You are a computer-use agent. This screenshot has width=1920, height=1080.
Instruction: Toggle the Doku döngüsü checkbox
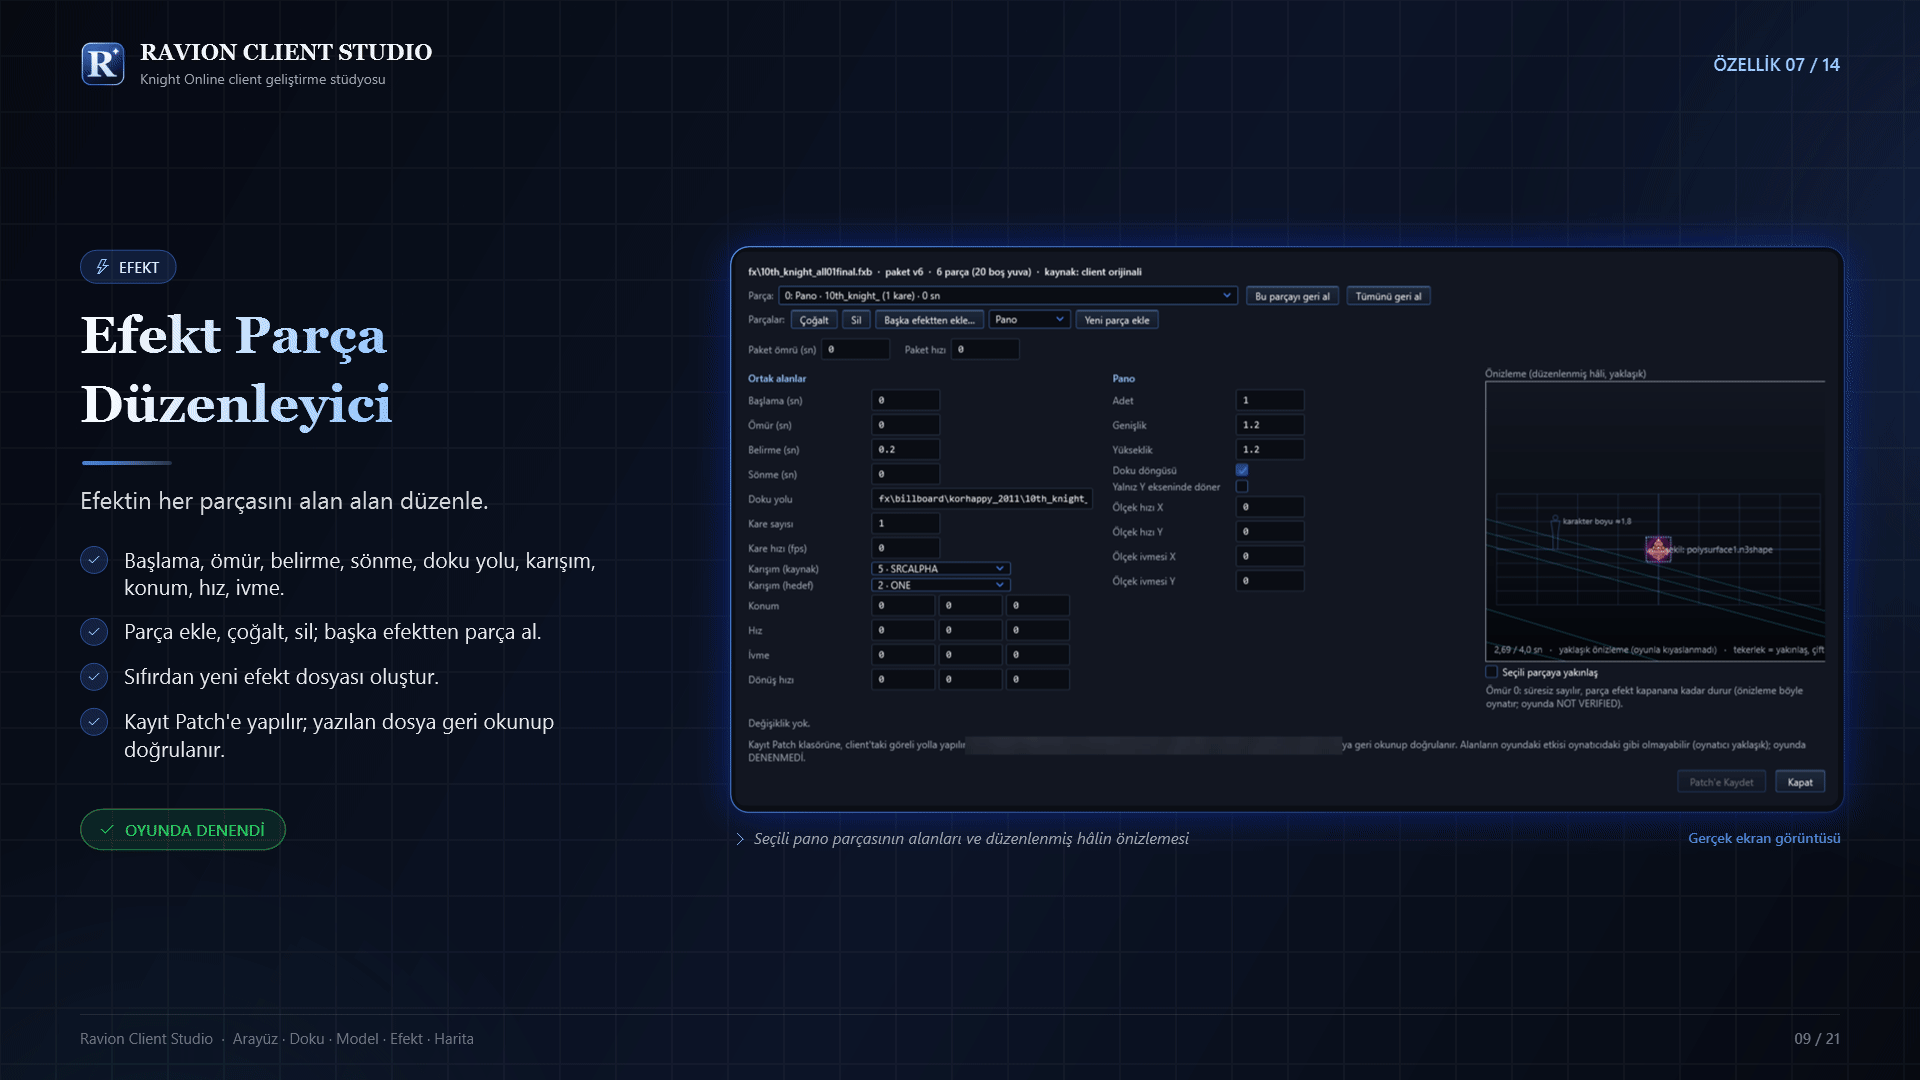tap(1242, 470)
